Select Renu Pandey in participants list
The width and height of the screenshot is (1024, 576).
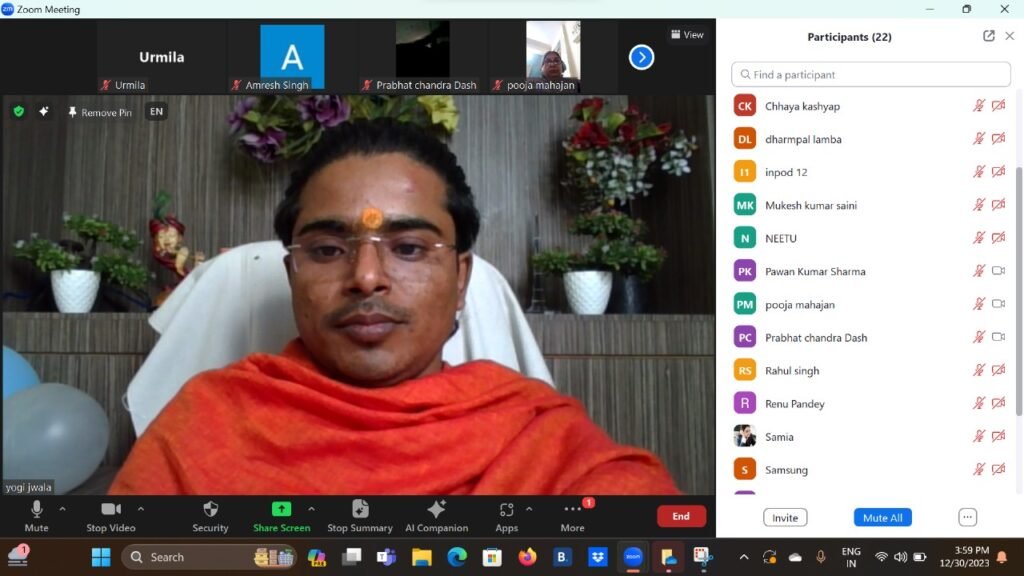pos(794,404)
